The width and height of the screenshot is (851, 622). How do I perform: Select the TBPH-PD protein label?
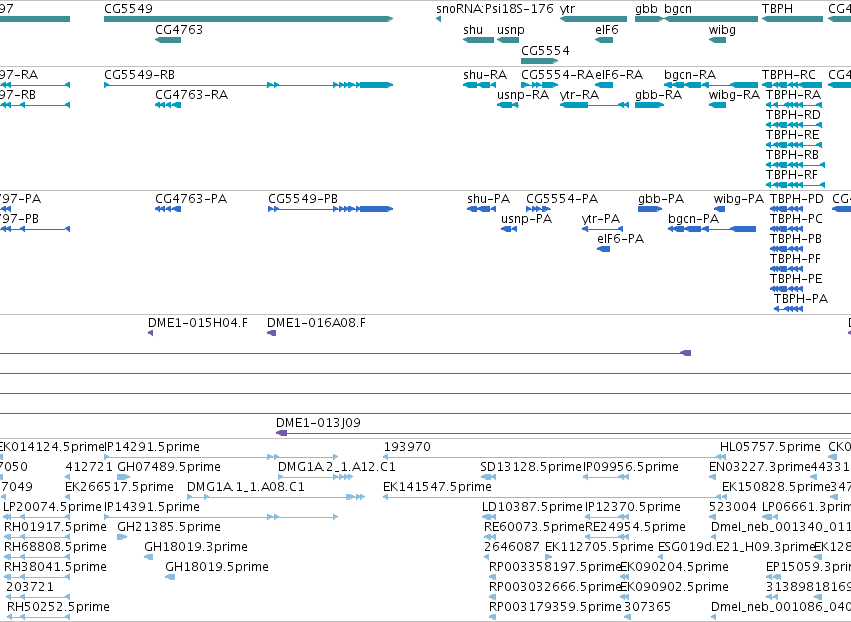click(x=796, y=199)
